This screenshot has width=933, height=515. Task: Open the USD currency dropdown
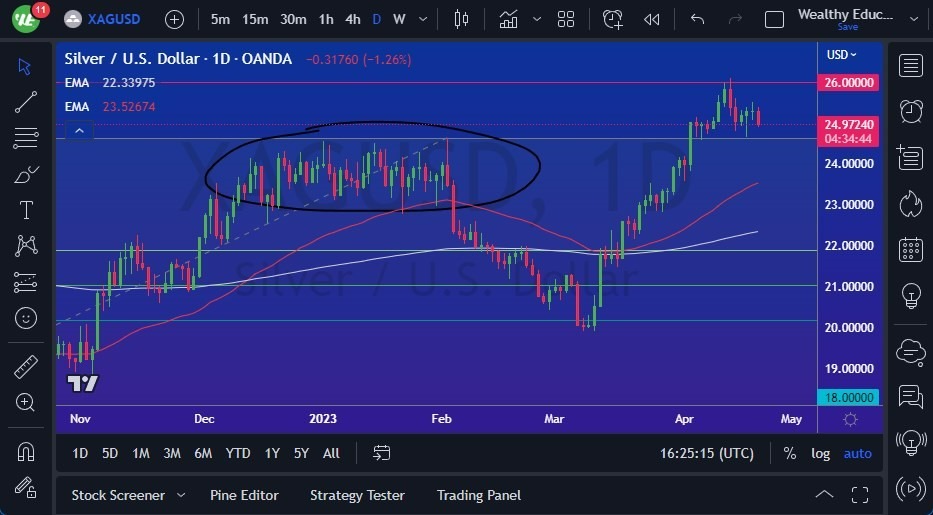pos(841,55)
